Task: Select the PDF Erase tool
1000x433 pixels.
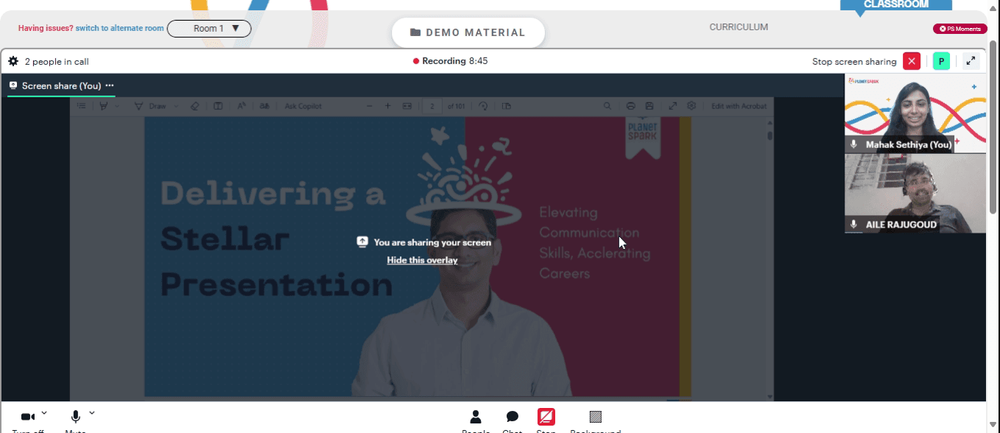Action: pos(195,106)
